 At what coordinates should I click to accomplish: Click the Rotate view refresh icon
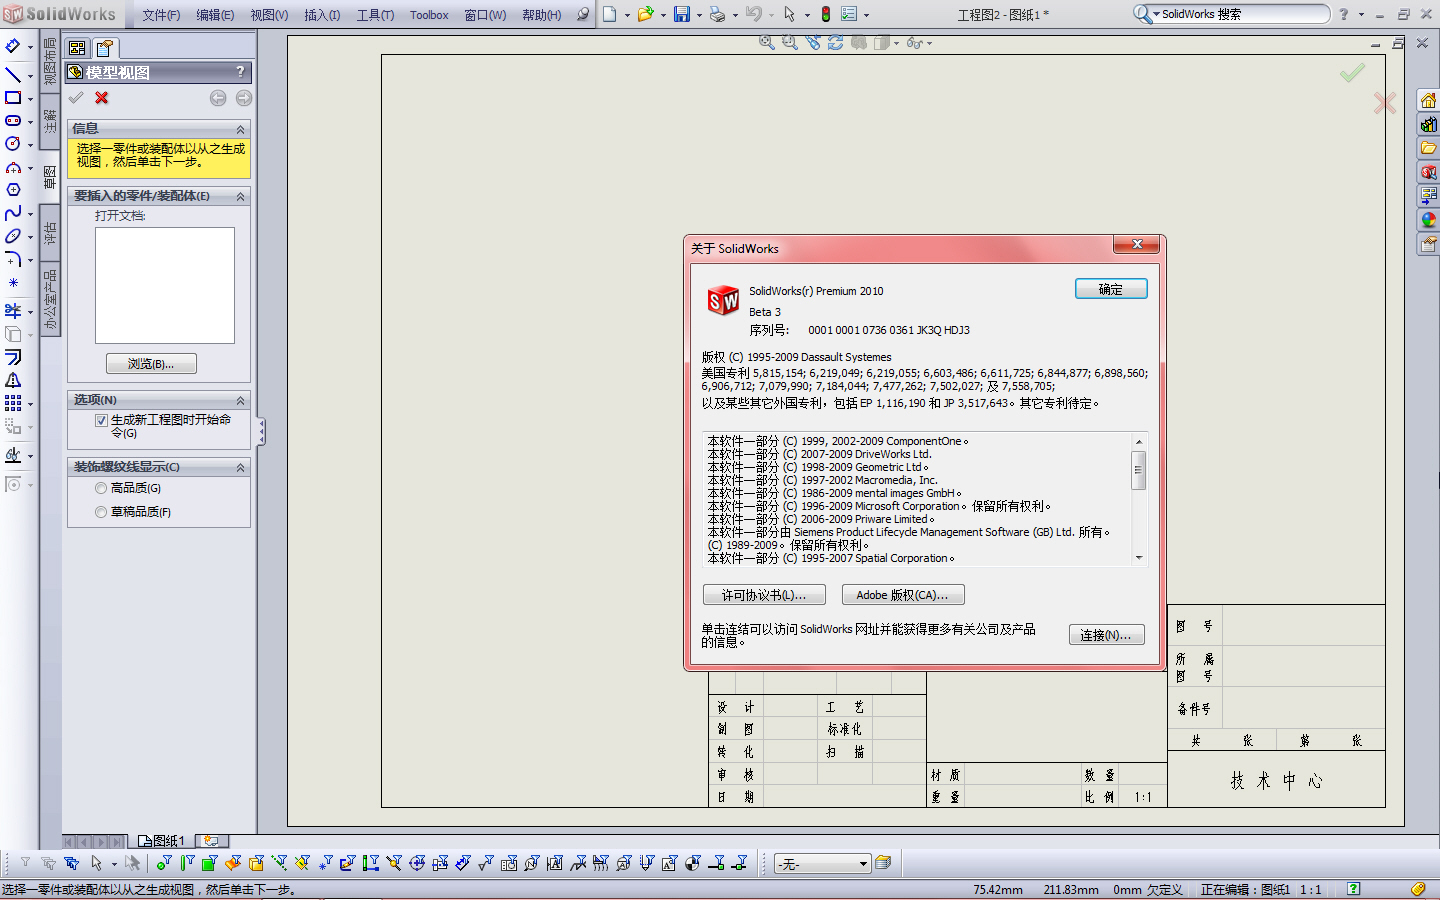(835, 42)
